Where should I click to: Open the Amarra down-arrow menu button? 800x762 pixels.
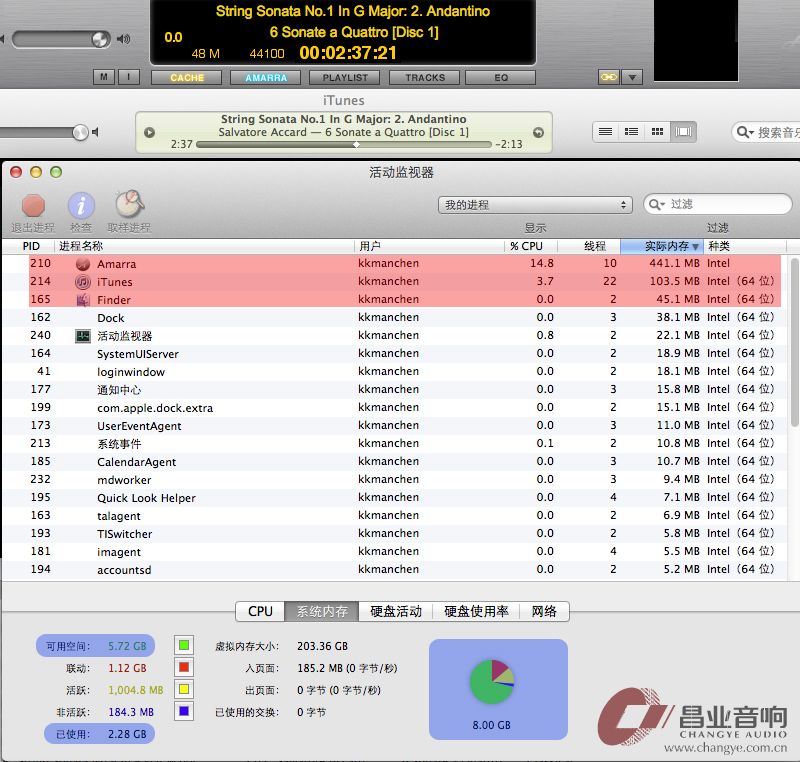click(x=633, y=78)
